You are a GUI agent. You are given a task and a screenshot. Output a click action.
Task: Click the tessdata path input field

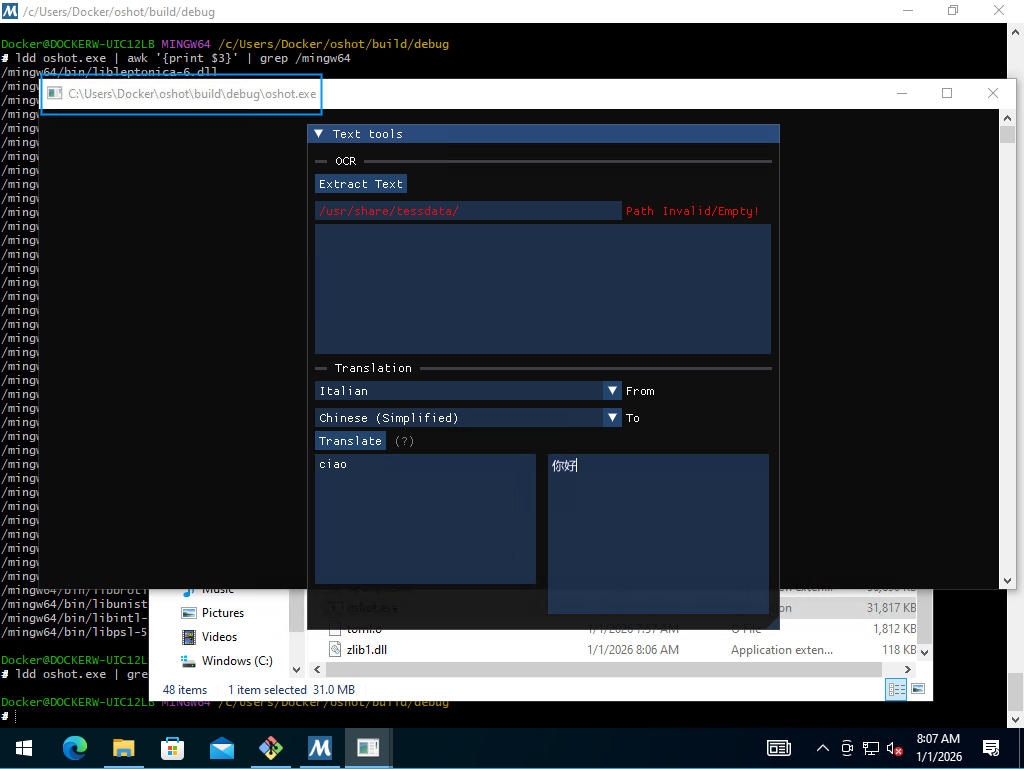pos(467,211)
